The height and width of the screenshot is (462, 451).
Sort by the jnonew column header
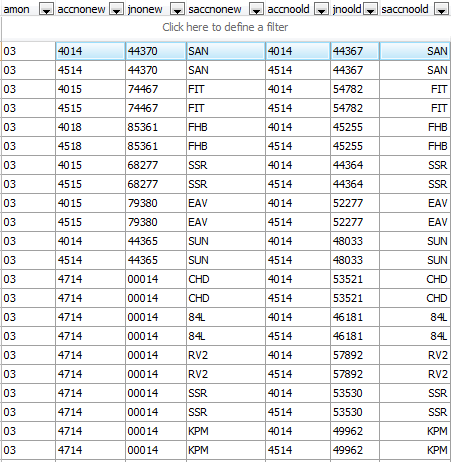point(145,9)
